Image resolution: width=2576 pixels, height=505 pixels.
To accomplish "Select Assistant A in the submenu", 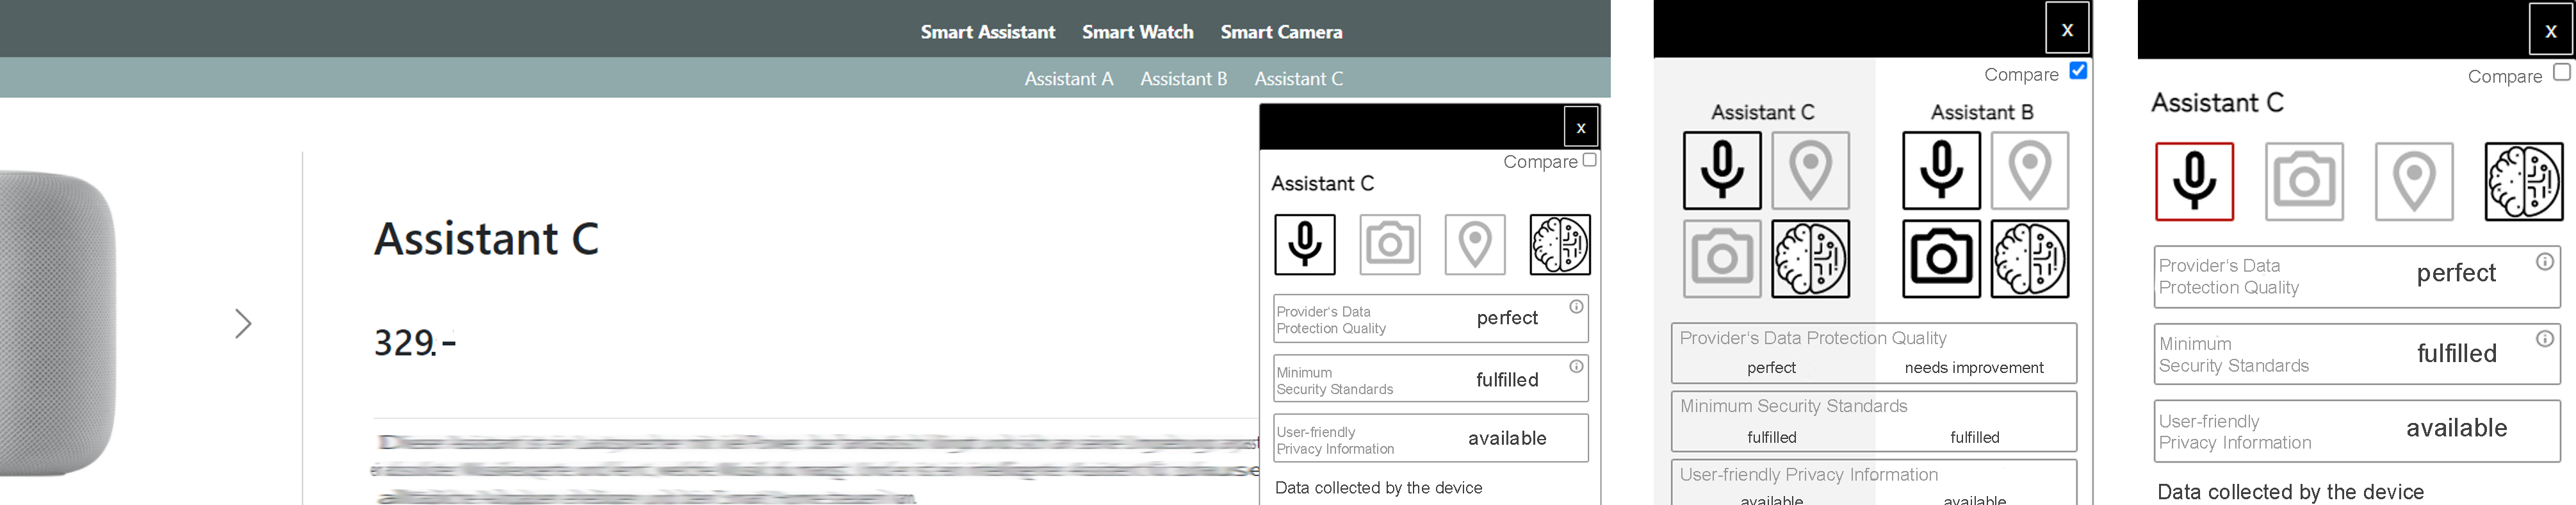I will pyautogui.click(x=1068, y=79).
